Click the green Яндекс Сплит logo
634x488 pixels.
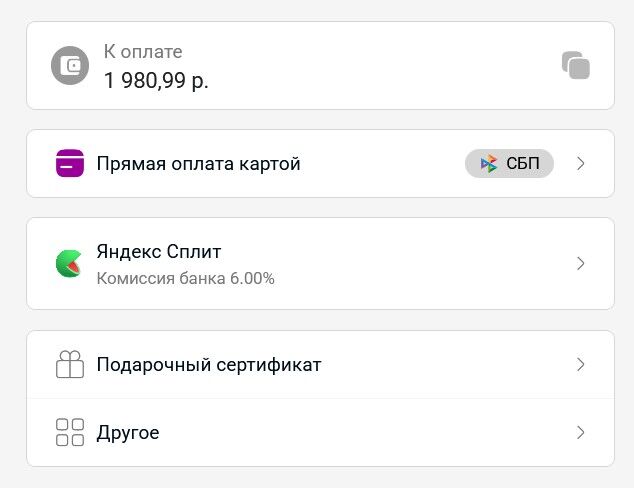(70, 264)
